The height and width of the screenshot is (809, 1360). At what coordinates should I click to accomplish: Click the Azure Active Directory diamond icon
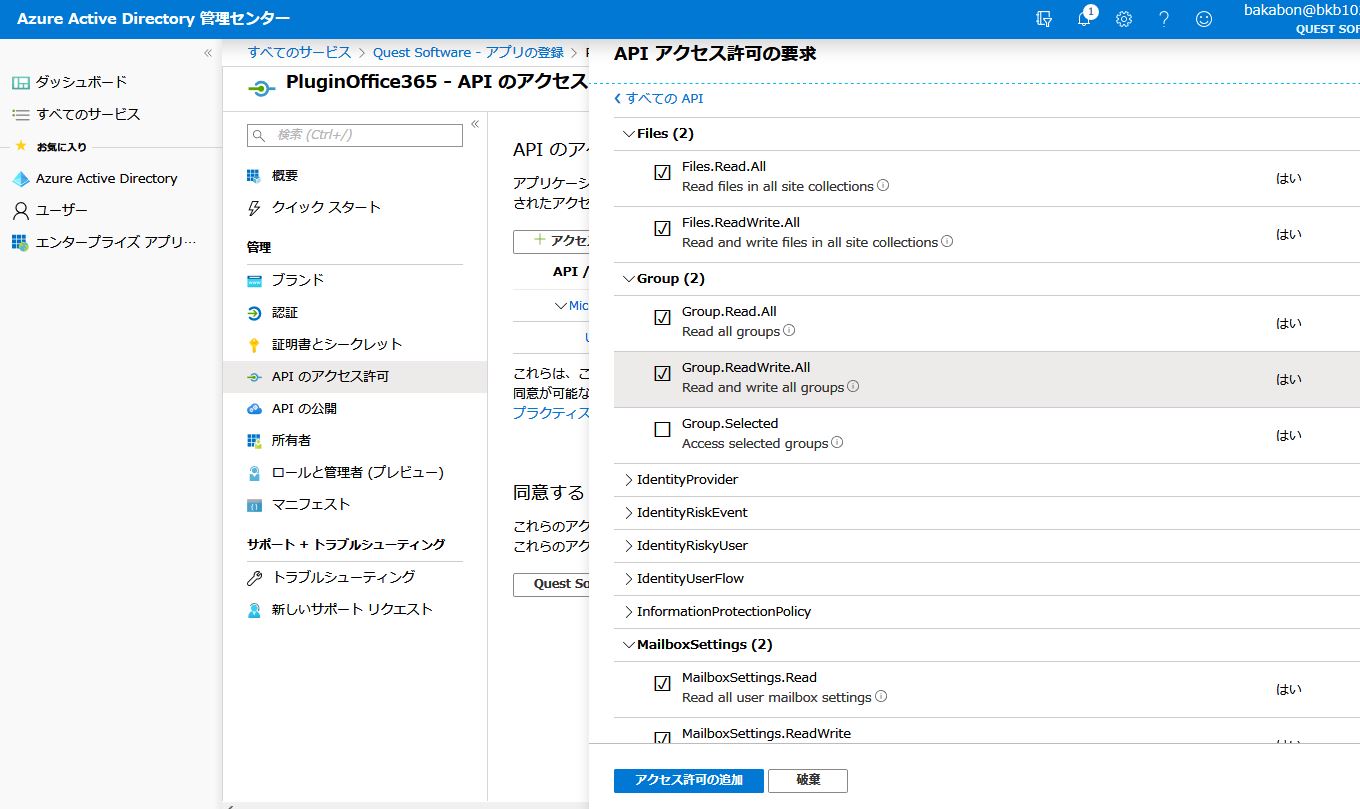[20, 179]
